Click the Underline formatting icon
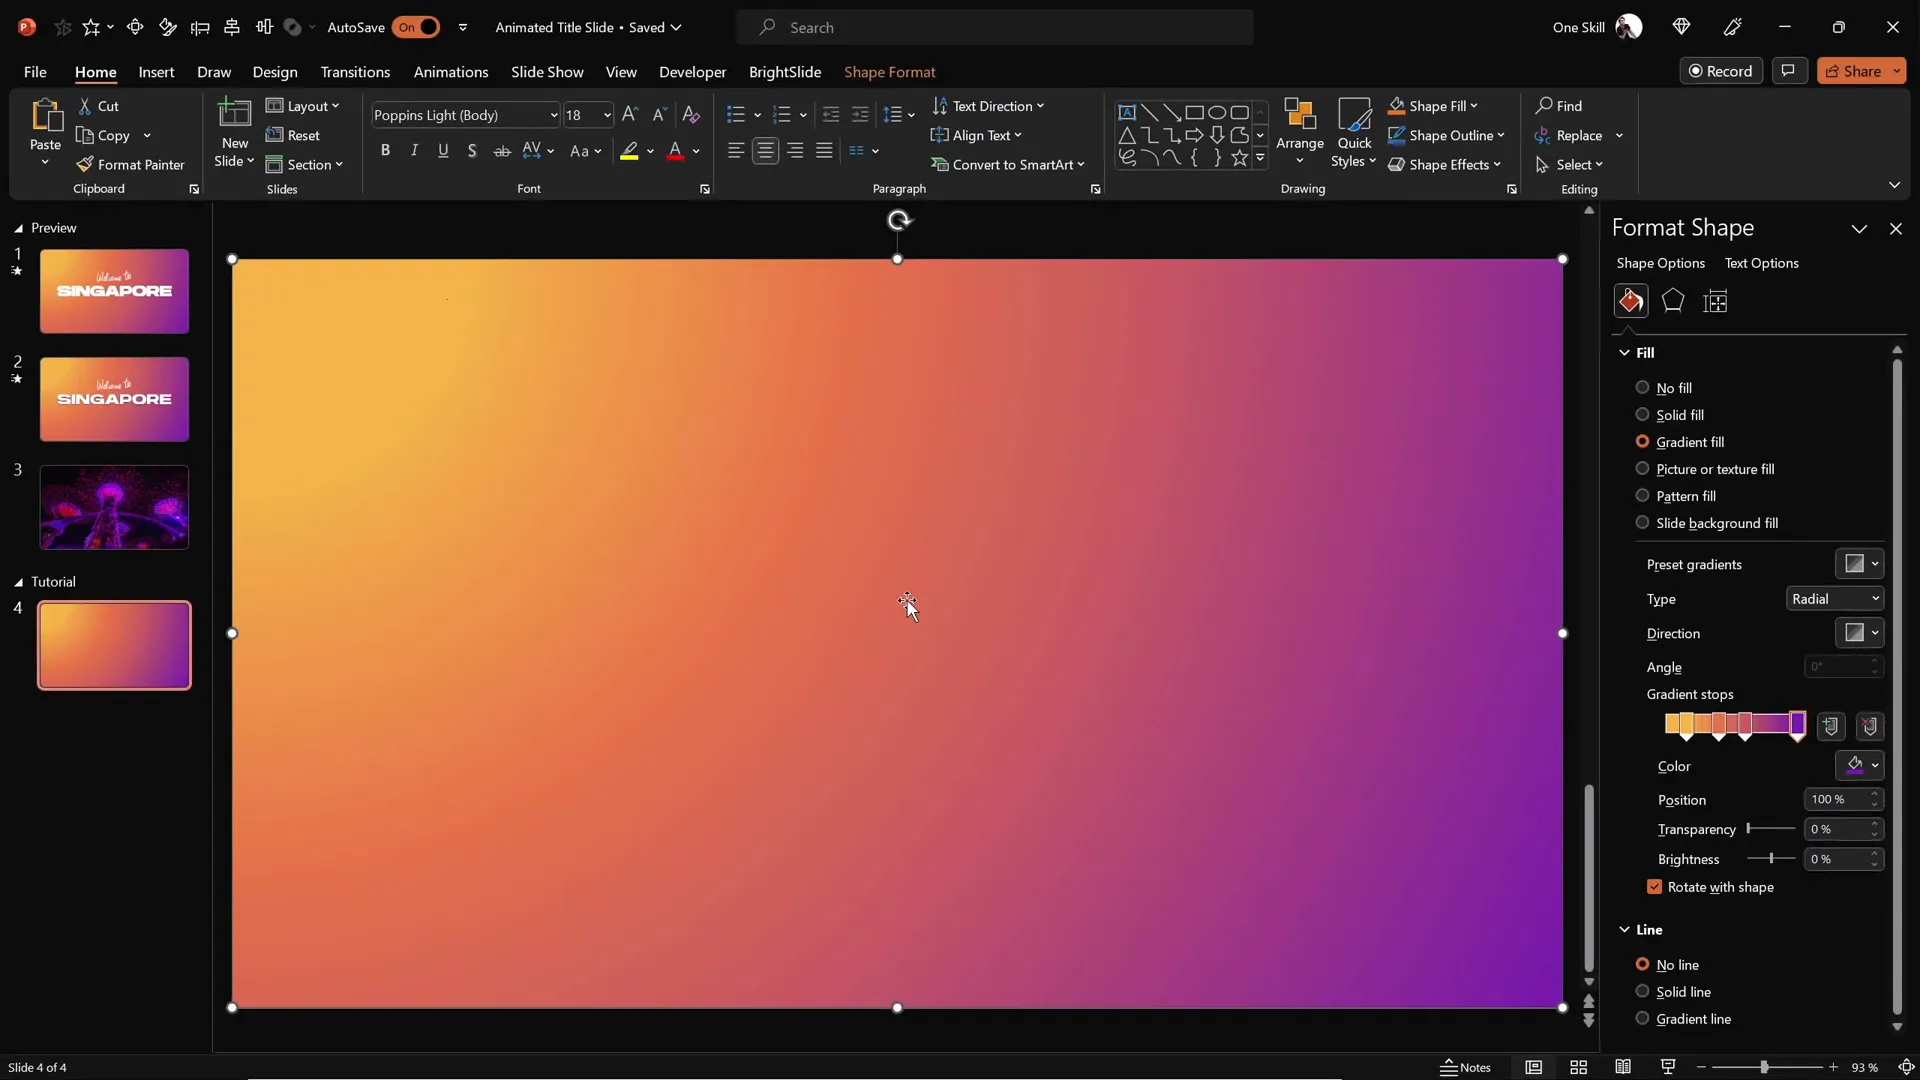This screenshot has width=1920, height=1080. [x=443, y=150]
